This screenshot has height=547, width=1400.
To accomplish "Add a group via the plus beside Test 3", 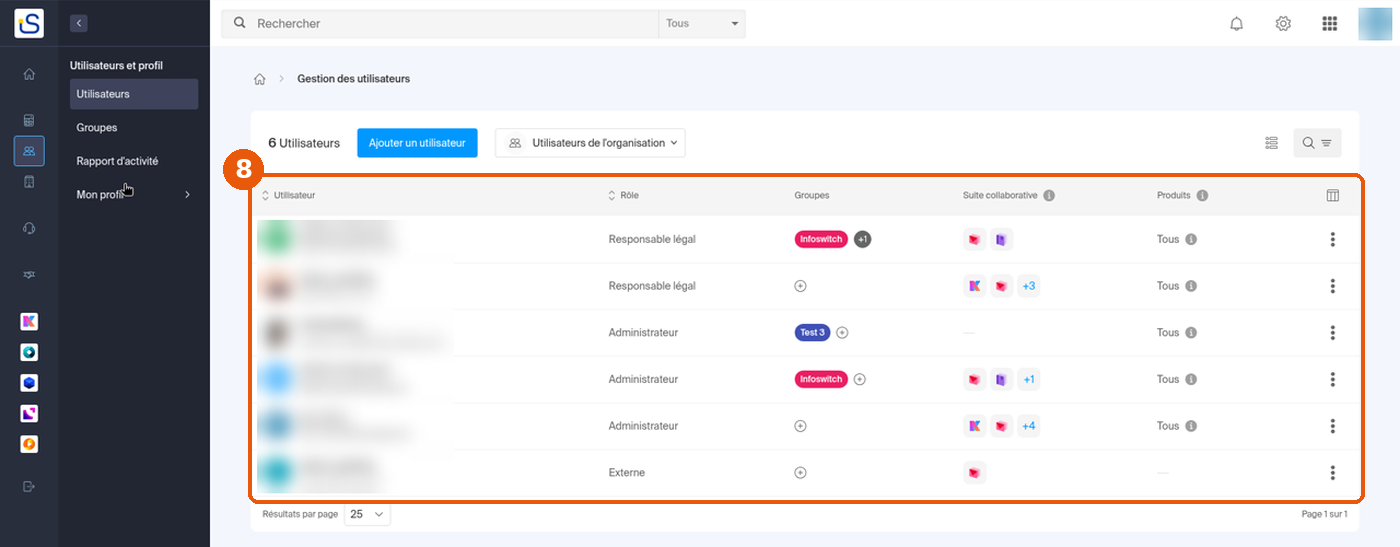I will tap(842, 333).
